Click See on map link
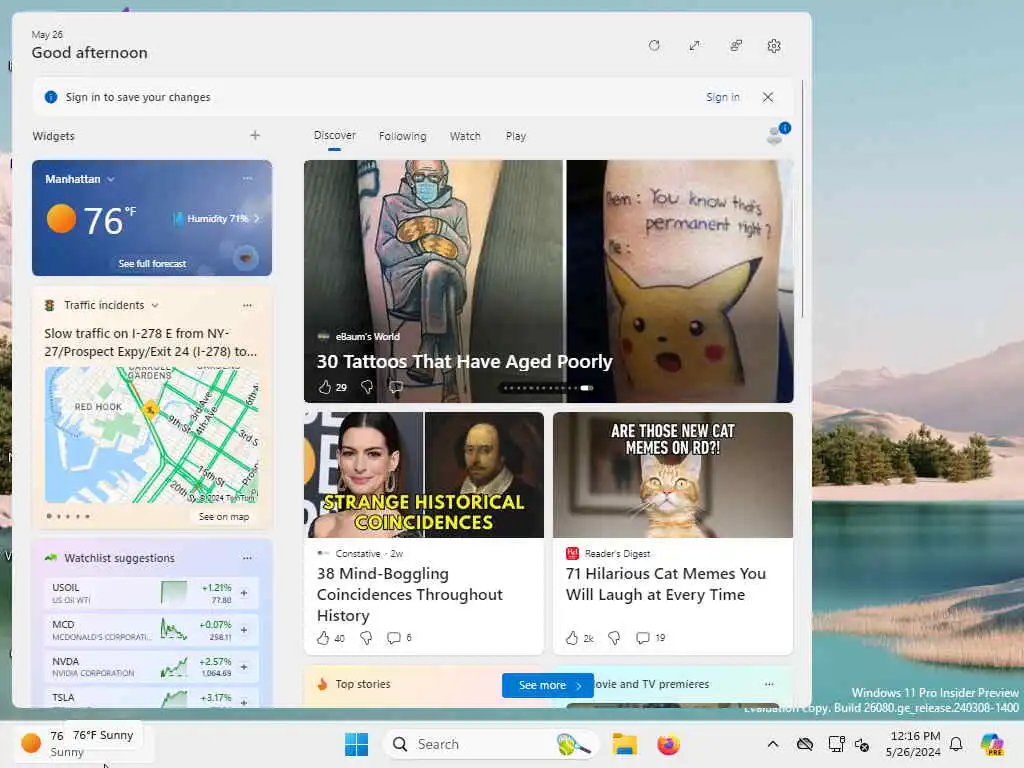Screen dimensions: 1024x768 click(x=223, y=517)
